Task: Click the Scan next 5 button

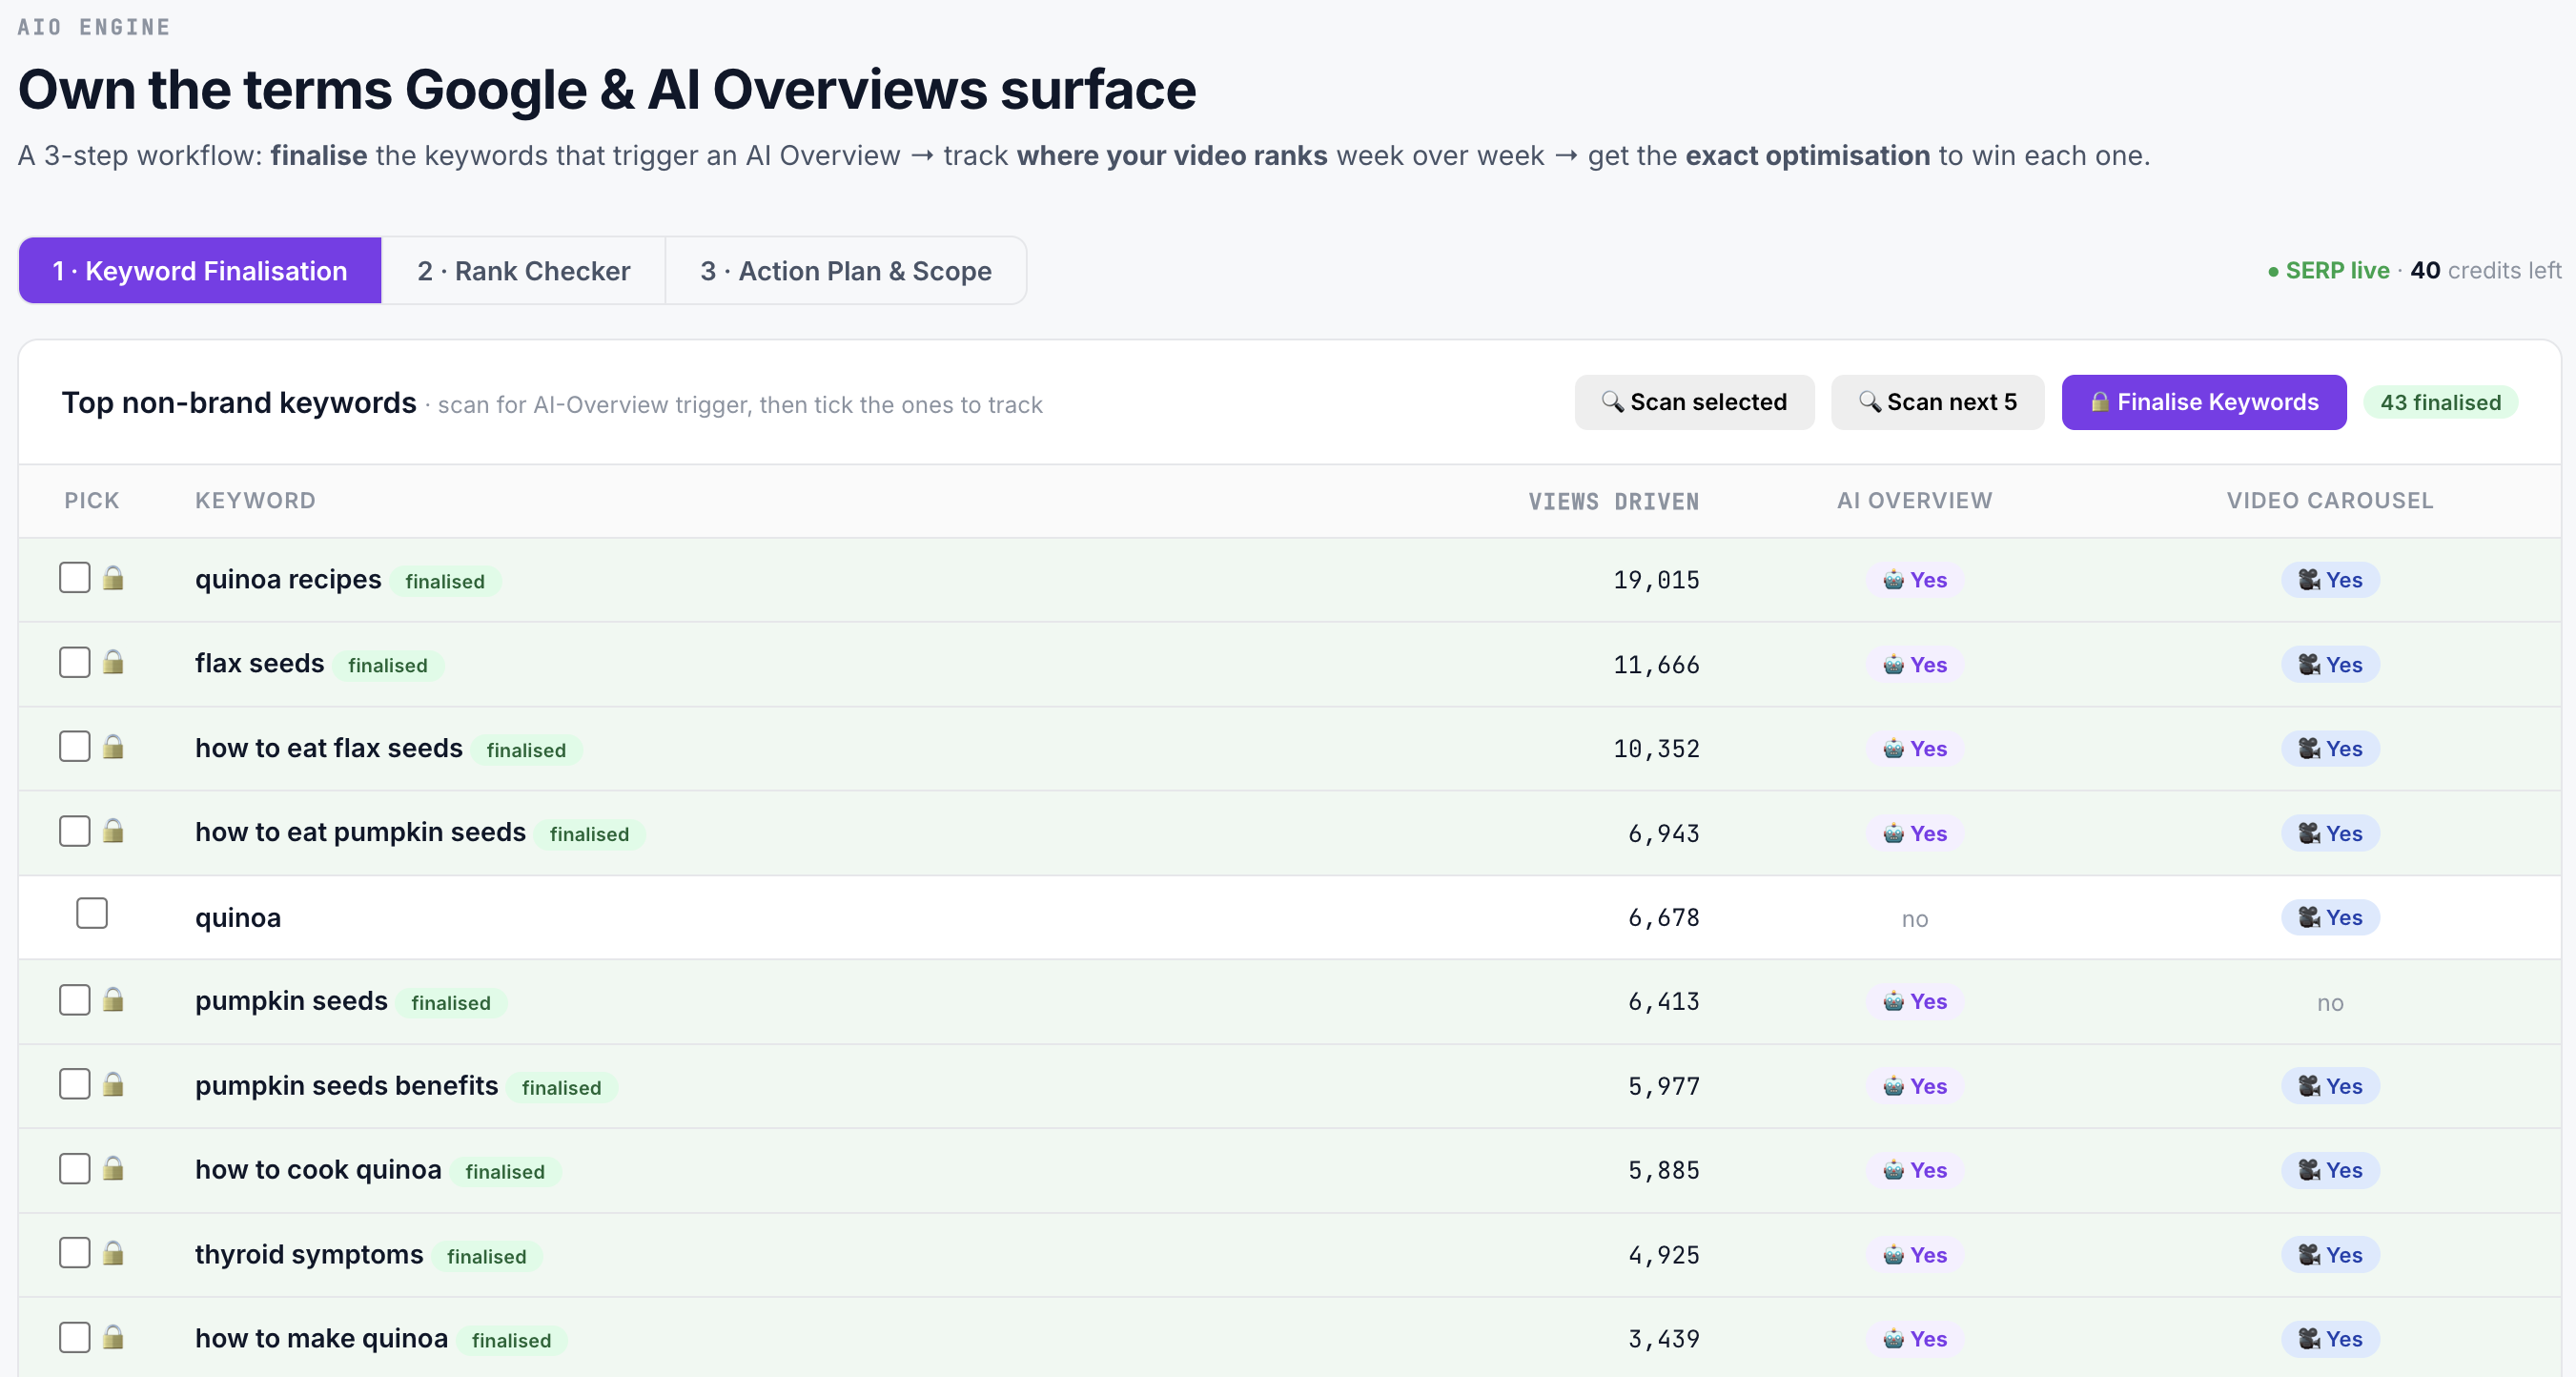Action: coord(1937,402)
